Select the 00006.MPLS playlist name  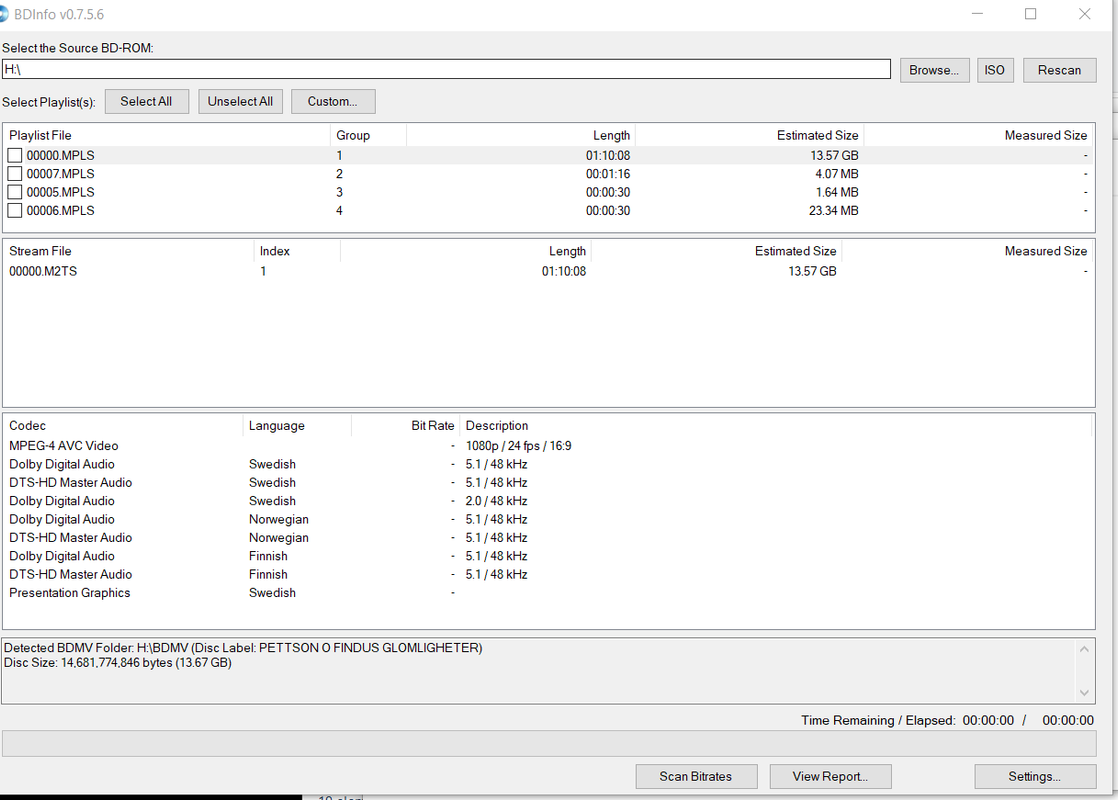61,211
